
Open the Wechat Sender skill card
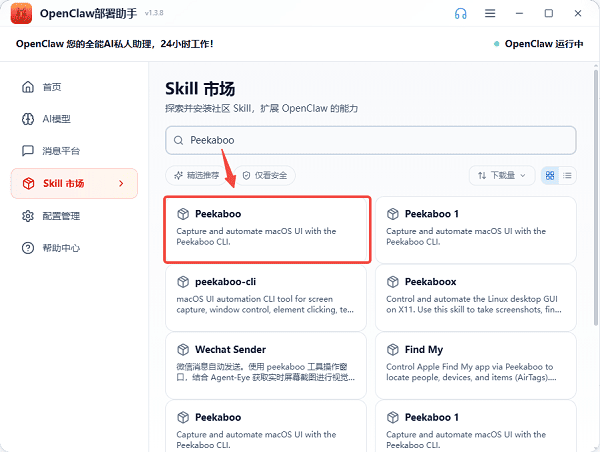266,366
